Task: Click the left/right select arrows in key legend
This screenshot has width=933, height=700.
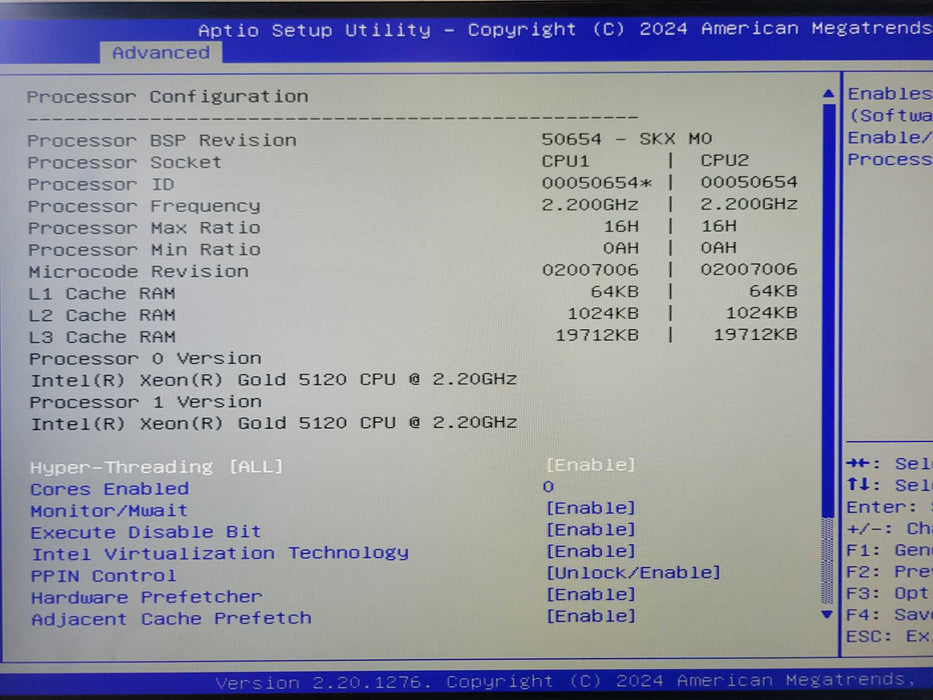Action: [x=858, y=463]
